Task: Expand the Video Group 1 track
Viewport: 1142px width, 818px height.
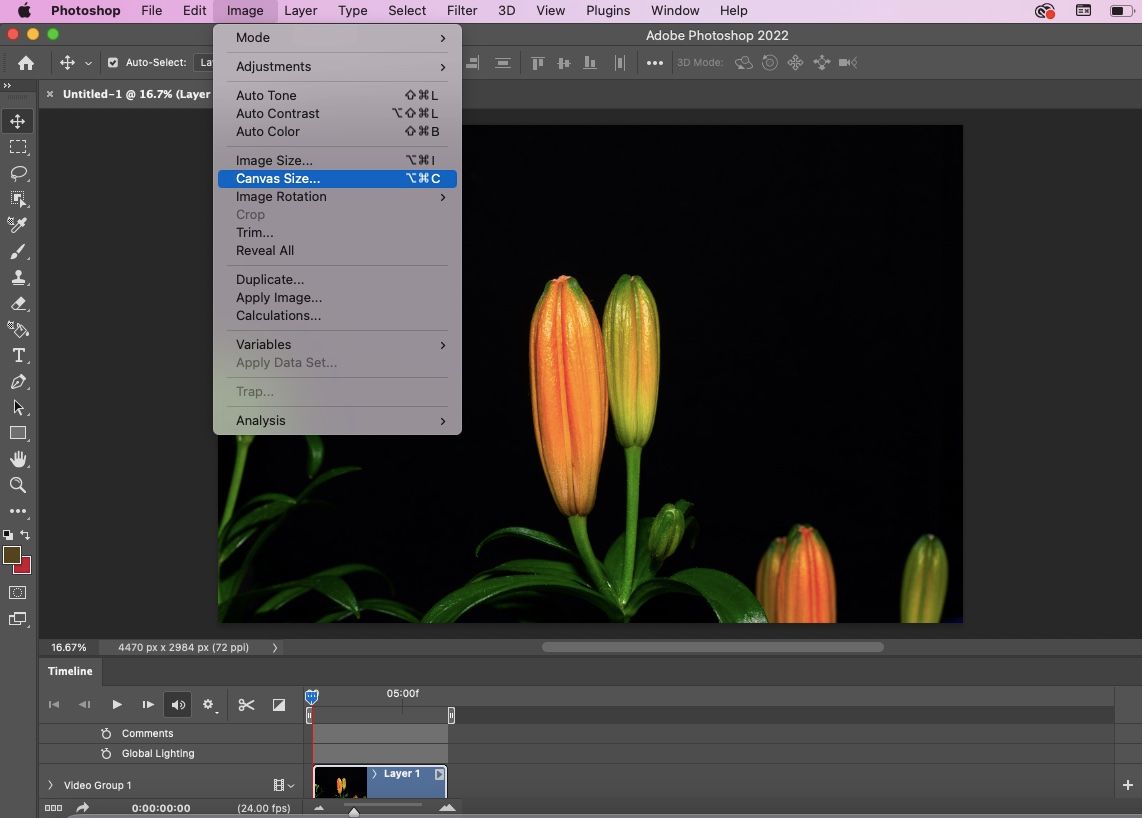Action: 50,785
